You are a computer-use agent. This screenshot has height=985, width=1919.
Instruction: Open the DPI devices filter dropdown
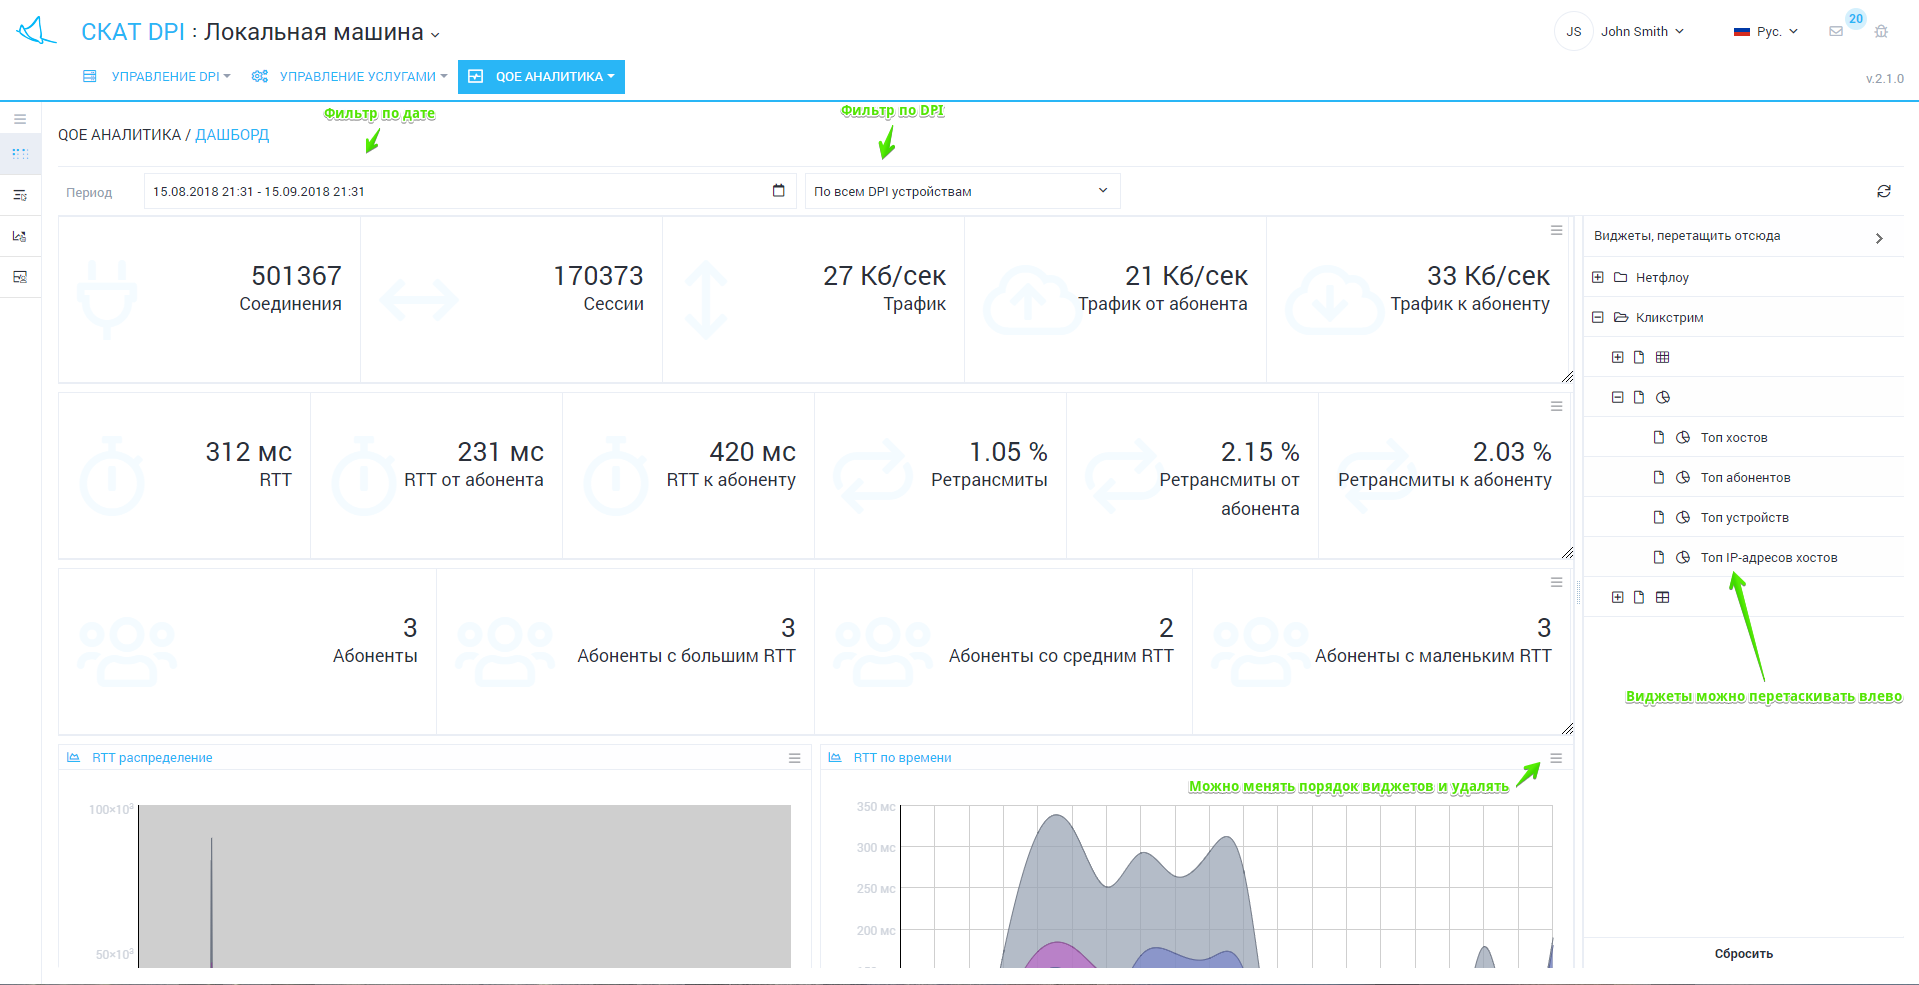(x=961, y=191)
